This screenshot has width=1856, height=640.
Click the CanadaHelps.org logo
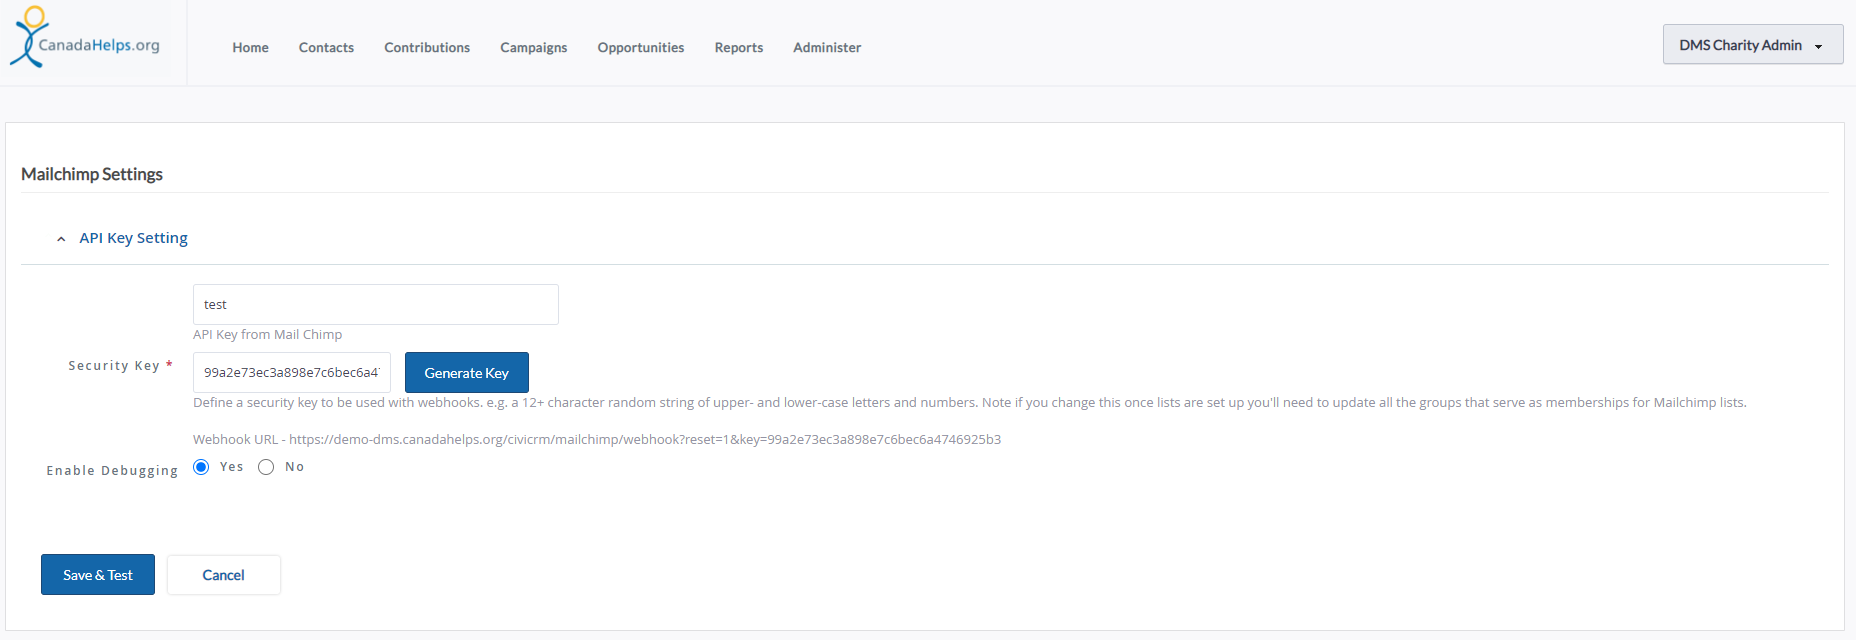tap(85, 38)
